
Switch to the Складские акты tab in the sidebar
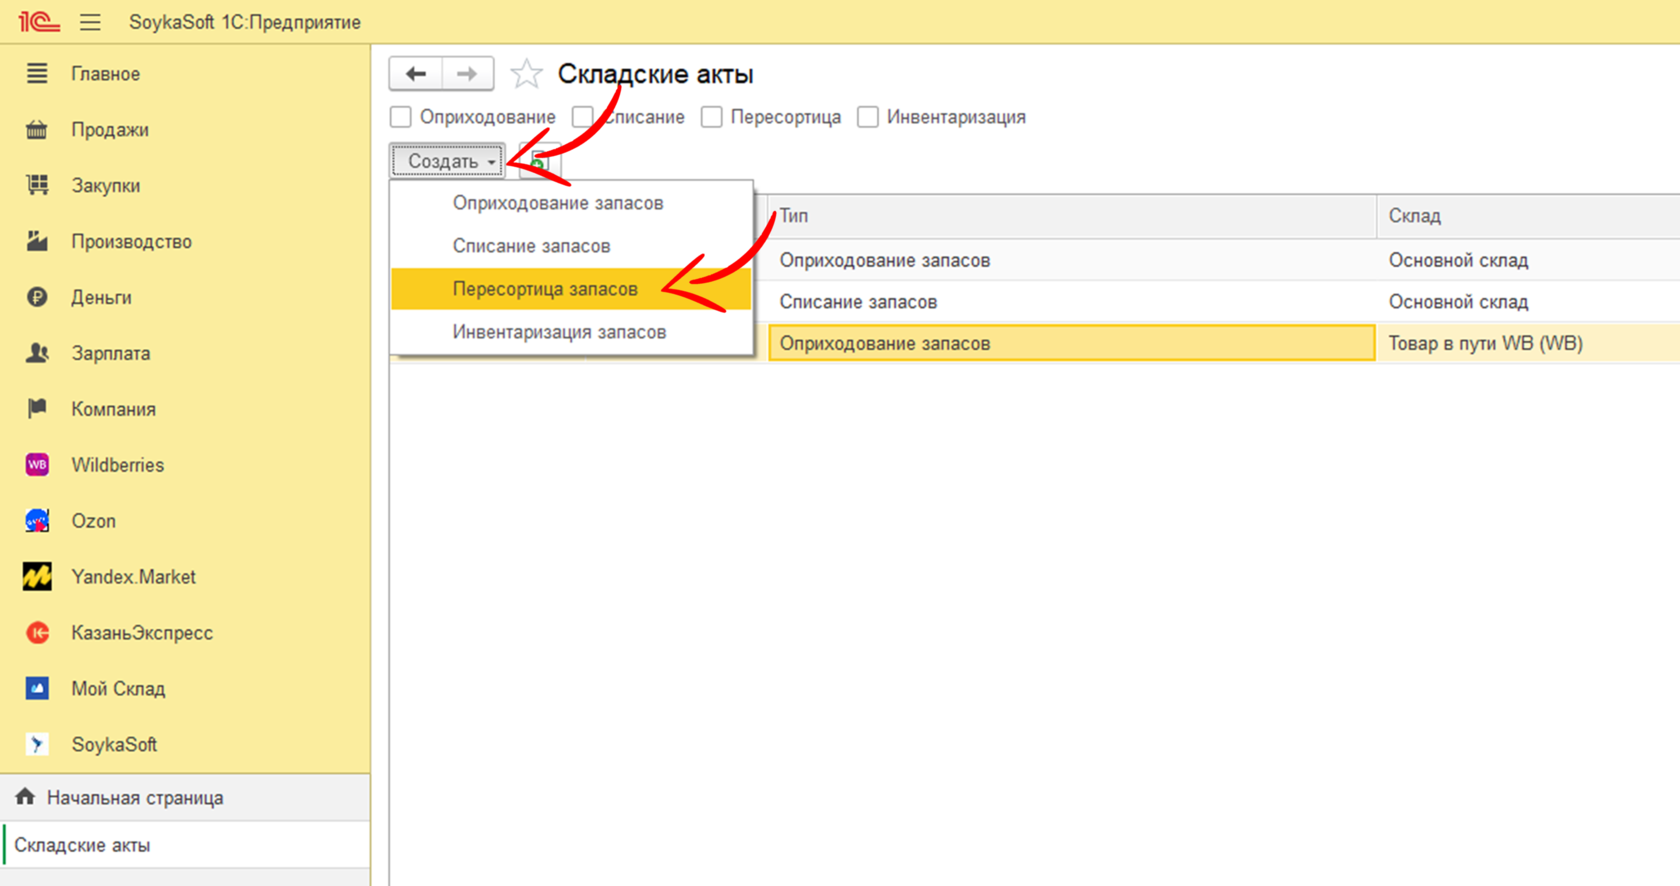click(x=185, y=845)
